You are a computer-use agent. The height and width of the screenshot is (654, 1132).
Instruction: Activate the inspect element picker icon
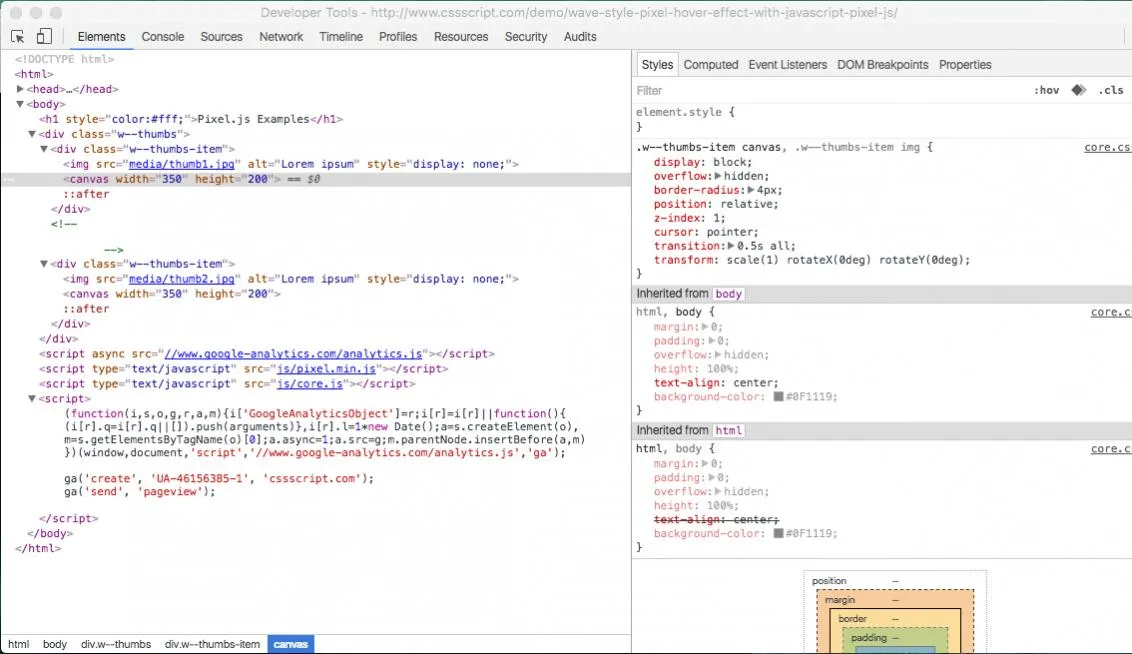(x=17, y=36)
